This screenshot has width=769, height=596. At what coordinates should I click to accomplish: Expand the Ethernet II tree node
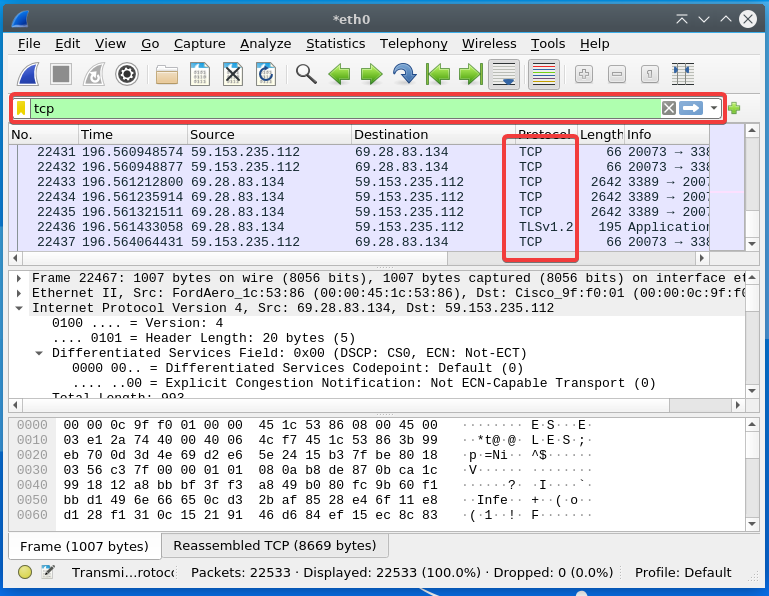[19, 293]
